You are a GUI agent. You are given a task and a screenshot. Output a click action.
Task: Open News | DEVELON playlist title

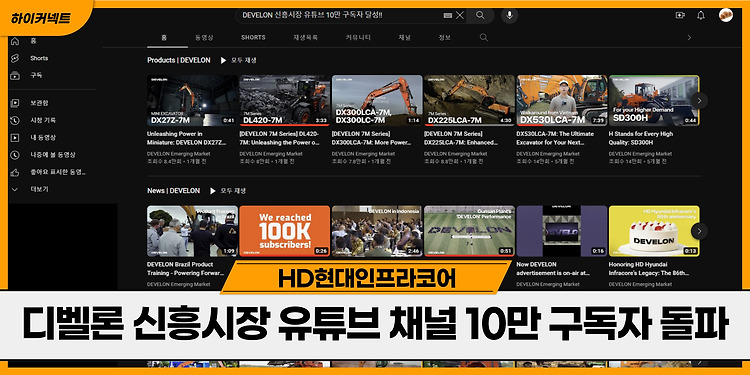[173, 191]
